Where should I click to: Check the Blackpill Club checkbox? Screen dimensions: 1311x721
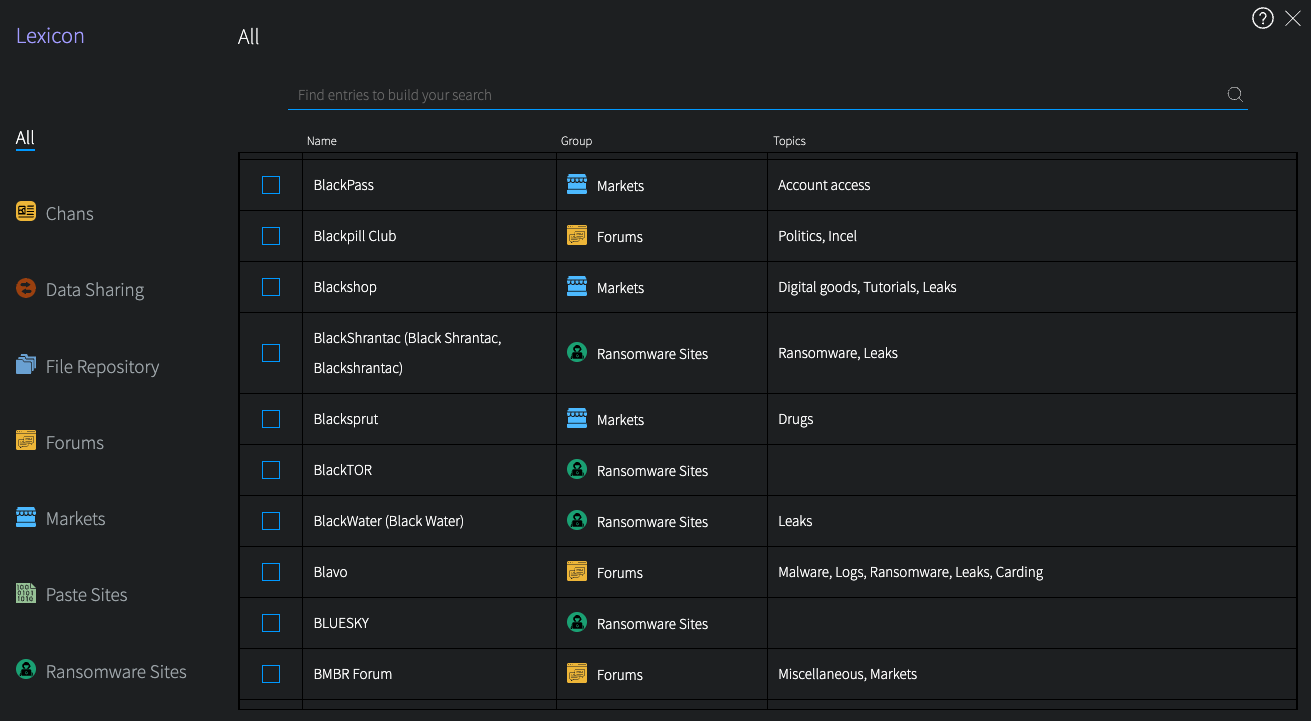point(271,236)
